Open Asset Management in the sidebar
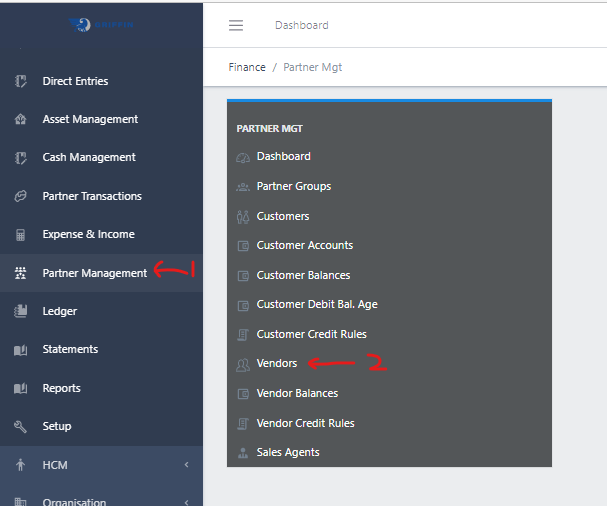 click(x=90, y=119)
